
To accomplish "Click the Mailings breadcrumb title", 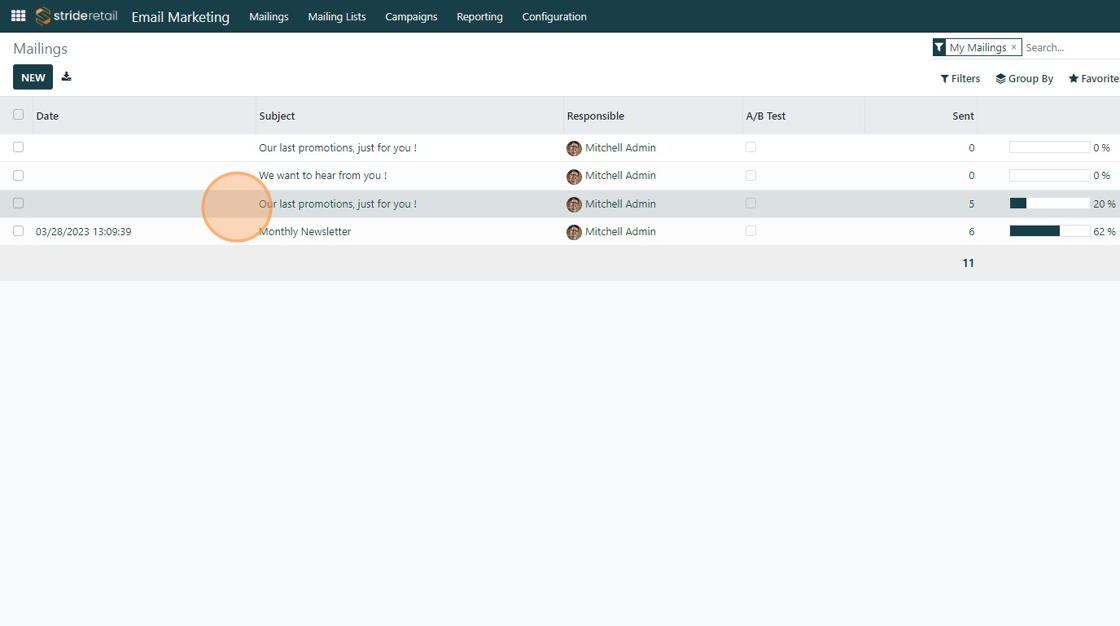I will (x=40, y=49).
